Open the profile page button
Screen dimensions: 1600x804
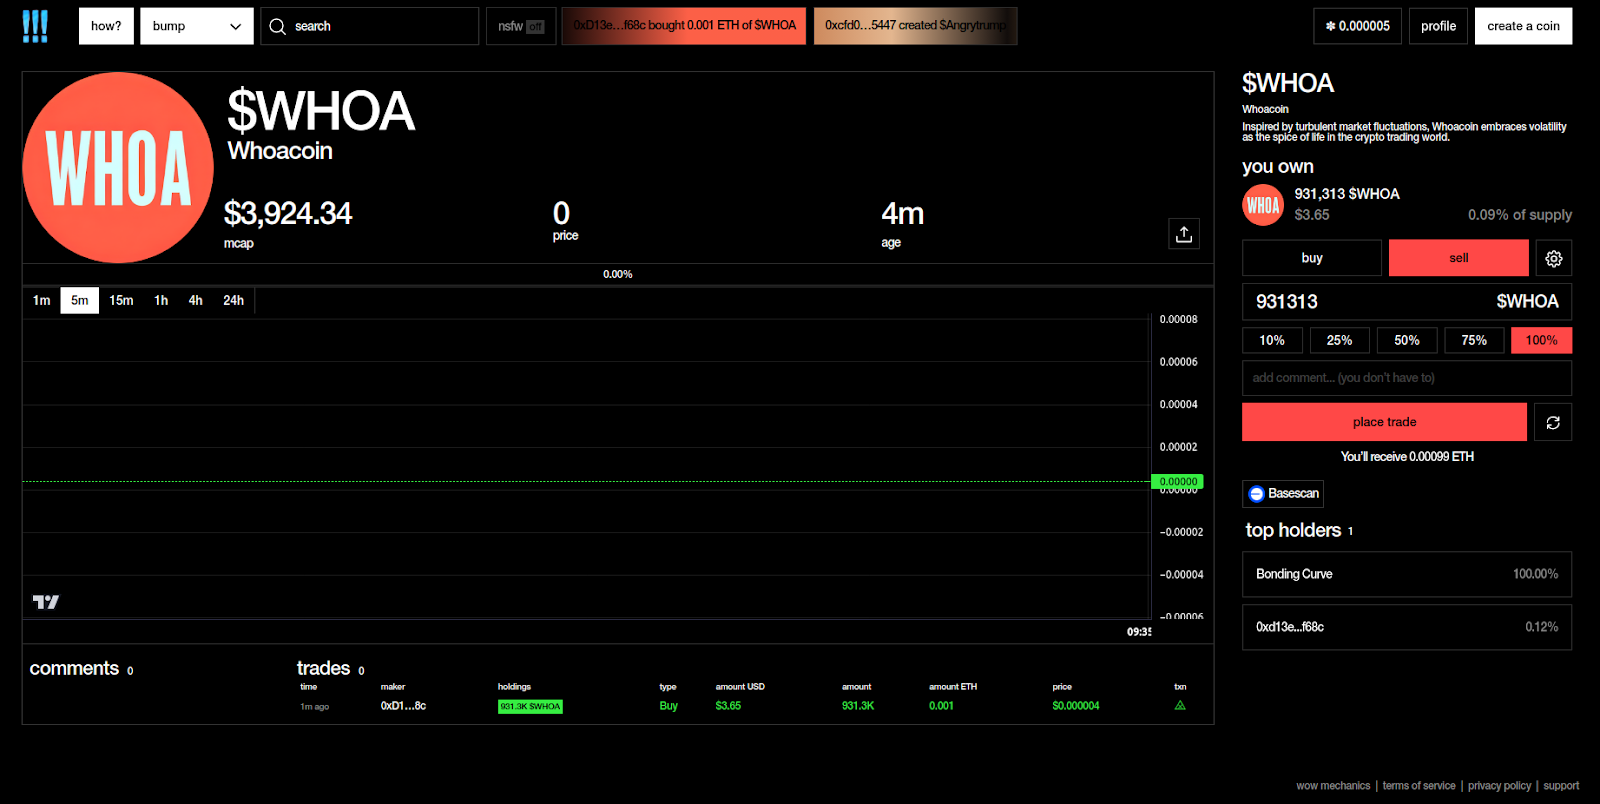click(1438, 26)
